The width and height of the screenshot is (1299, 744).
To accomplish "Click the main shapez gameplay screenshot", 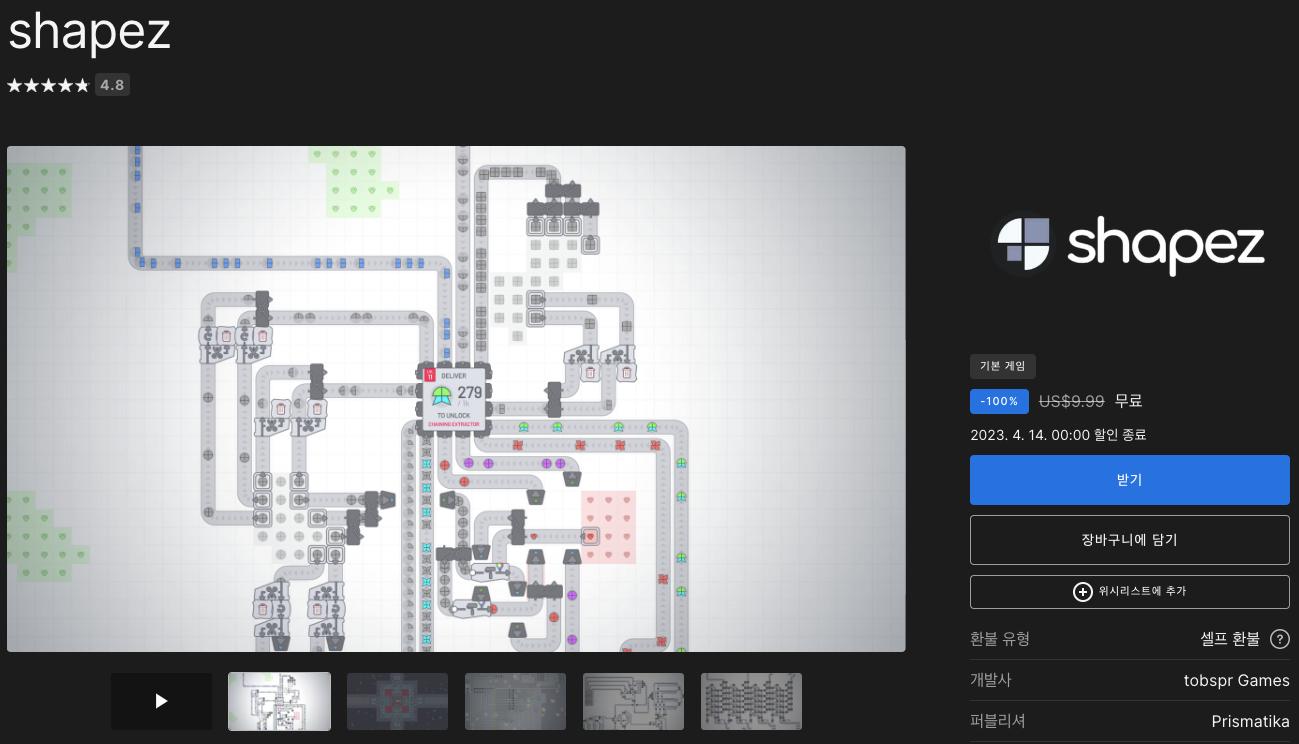I will pyautogui.click(x=456, y=399).
